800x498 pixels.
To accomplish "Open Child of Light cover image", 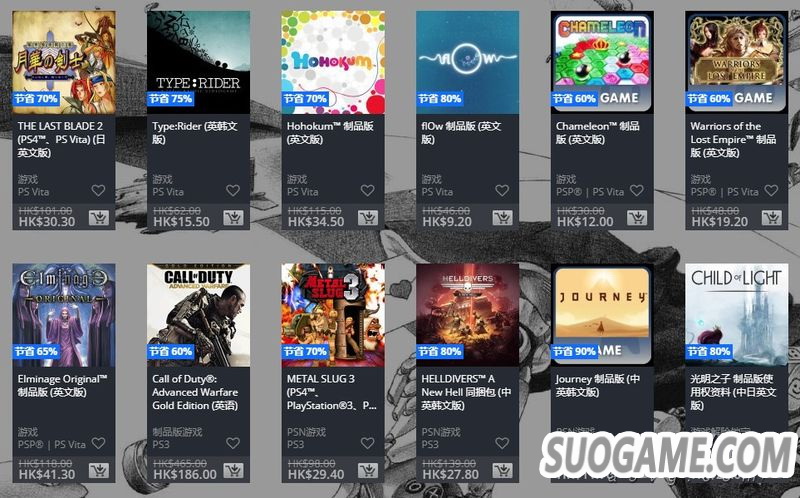I will point(737,315).
